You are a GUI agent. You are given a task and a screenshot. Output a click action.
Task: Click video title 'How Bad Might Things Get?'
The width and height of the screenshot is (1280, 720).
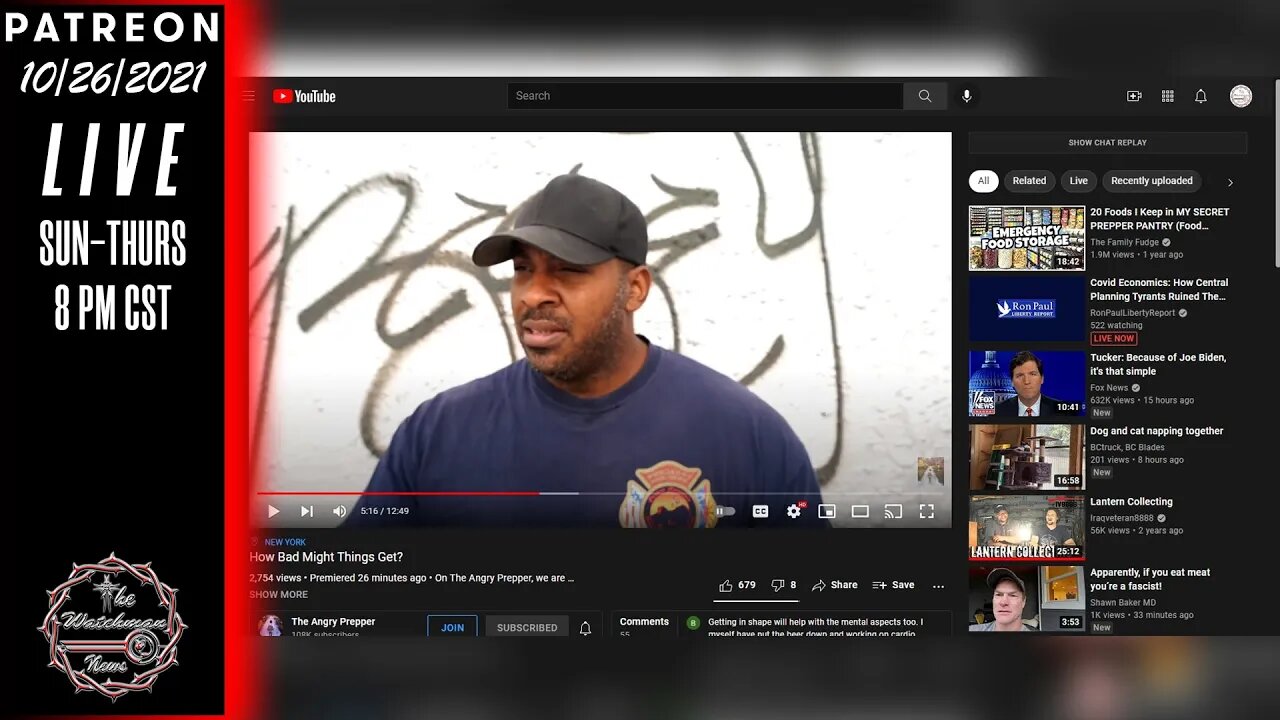[326, 557]
